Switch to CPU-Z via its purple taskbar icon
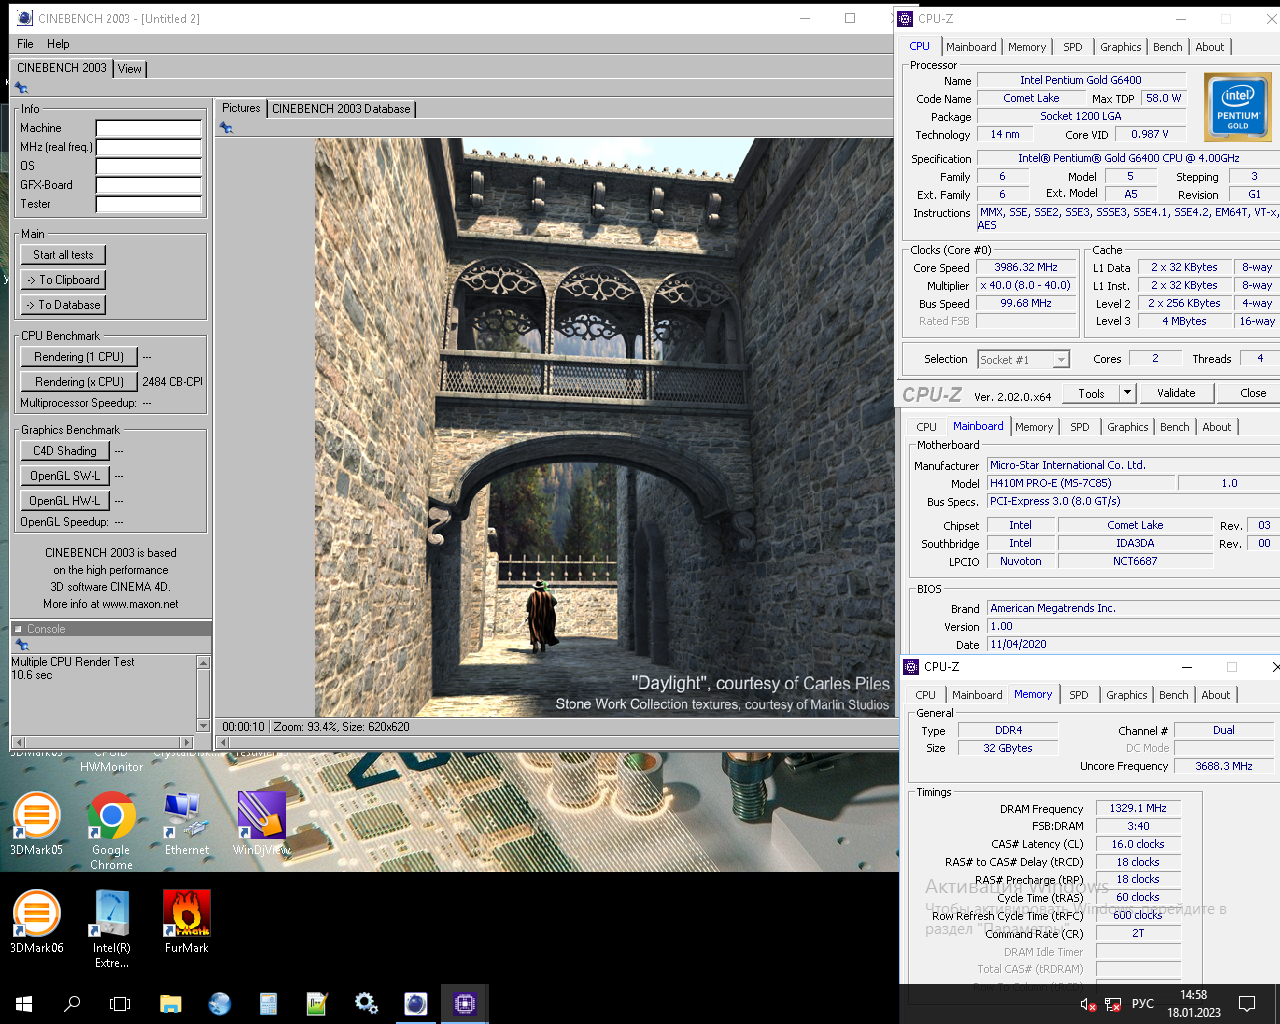 464,1004
